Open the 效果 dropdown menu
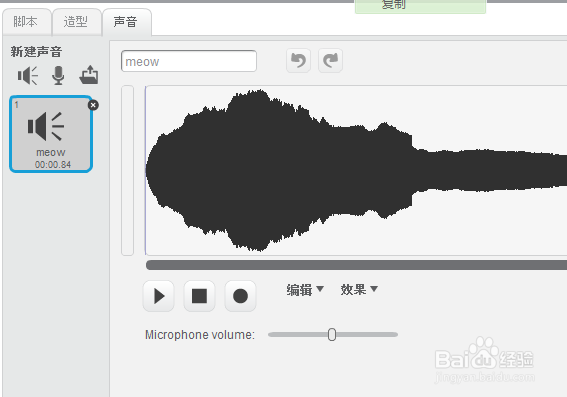This screenshot has height=397, width=567. pos(359,290)
